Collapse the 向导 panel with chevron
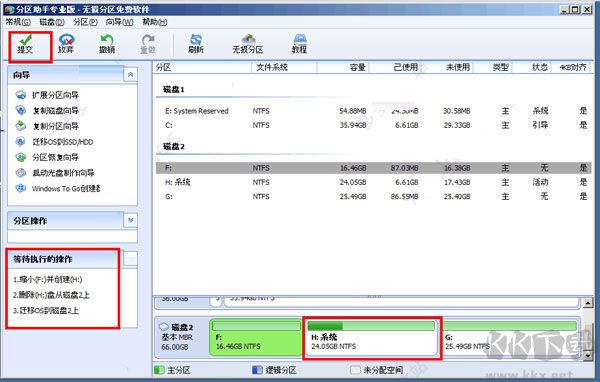600x382 pixels. [130, 75]
